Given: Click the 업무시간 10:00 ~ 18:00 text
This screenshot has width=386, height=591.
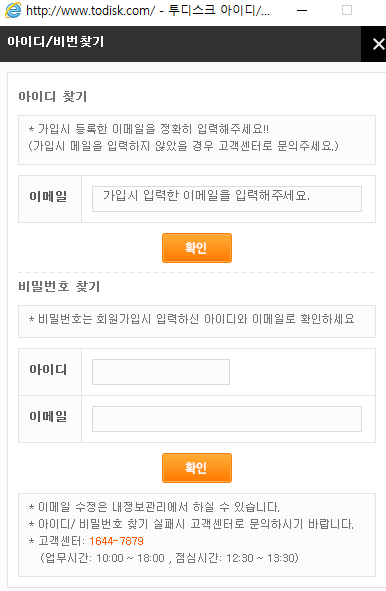Looking at the screenshot, I should (103, 558).
